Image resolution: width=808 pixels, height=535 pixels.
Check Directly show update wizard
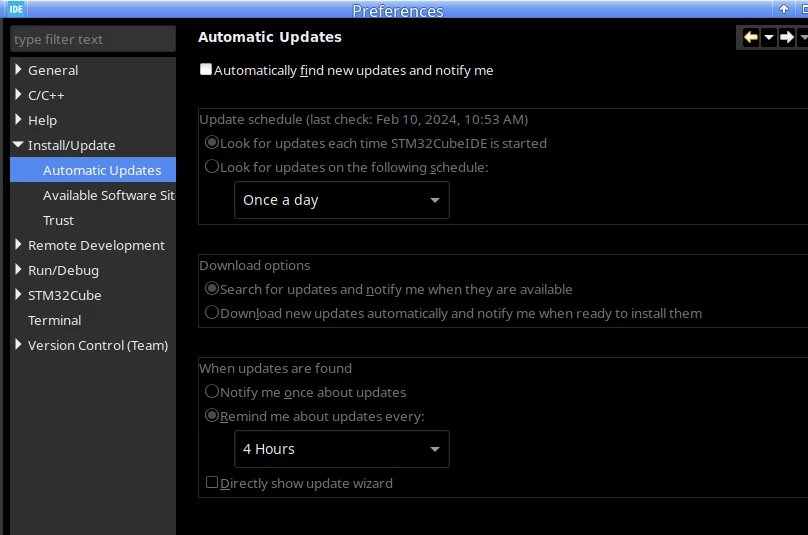click(212, 482)
